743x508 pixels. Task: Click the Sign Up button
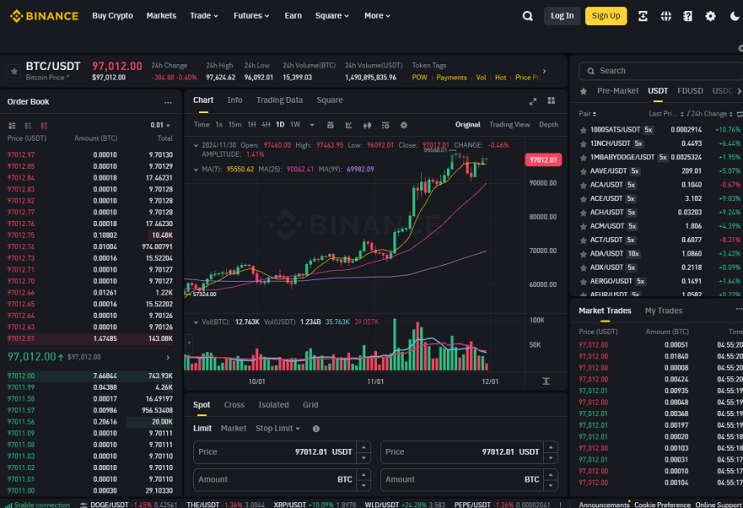pyautogui.click(x=606, y=16)
